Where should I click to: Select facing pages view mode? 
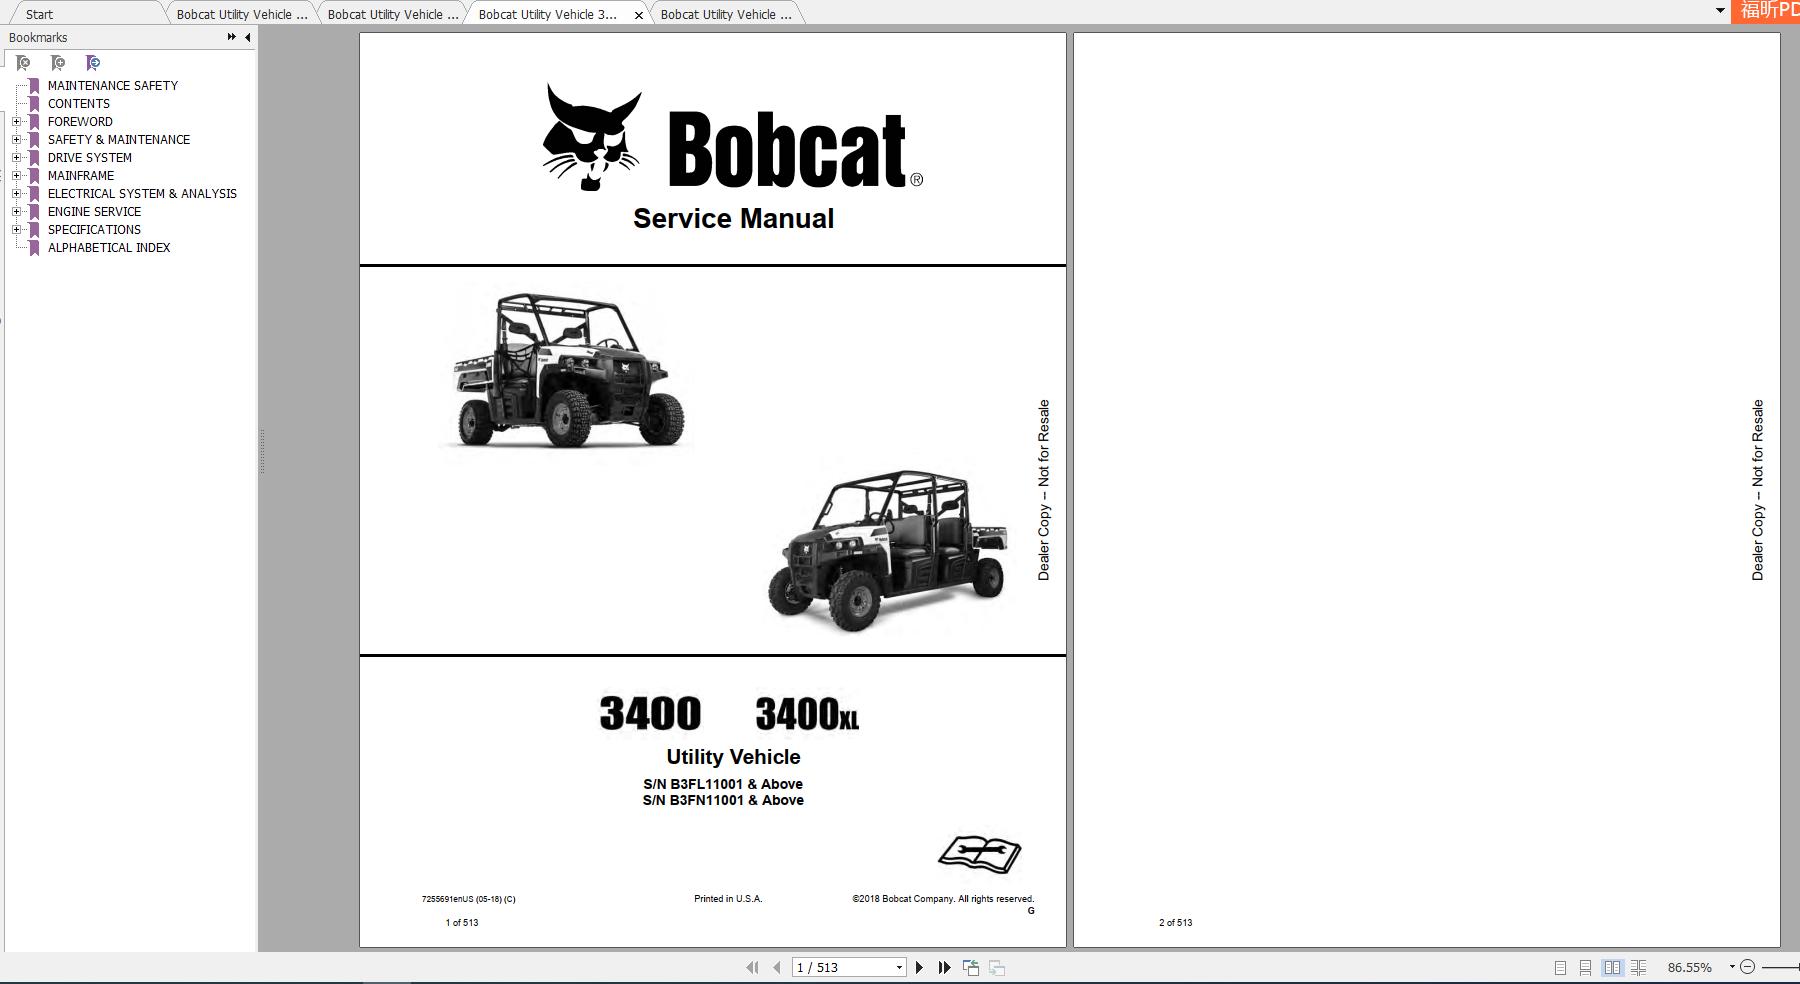[x=1612, y=967]
